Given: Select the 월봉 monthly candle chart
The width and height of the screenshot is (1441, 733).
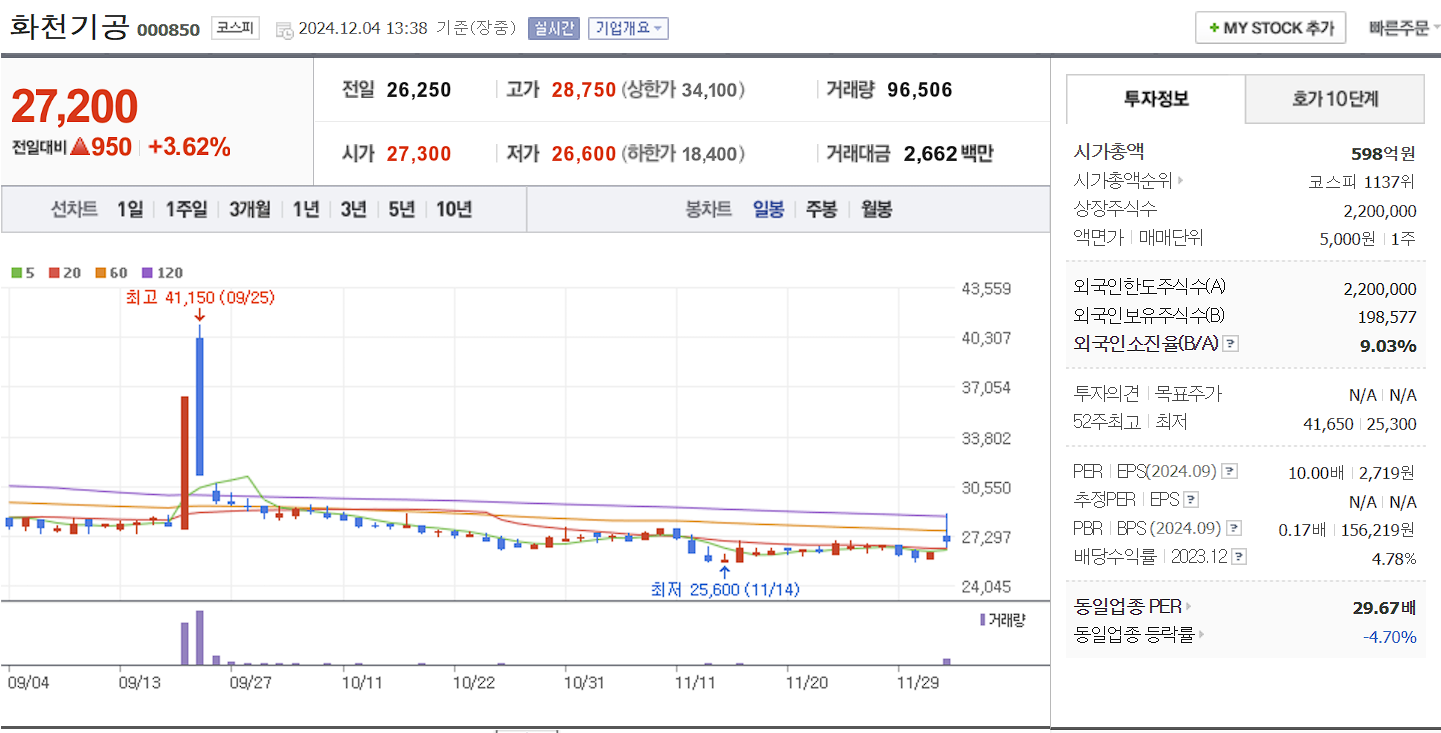Looking at the screenshot, I should [x=877, y=209].
